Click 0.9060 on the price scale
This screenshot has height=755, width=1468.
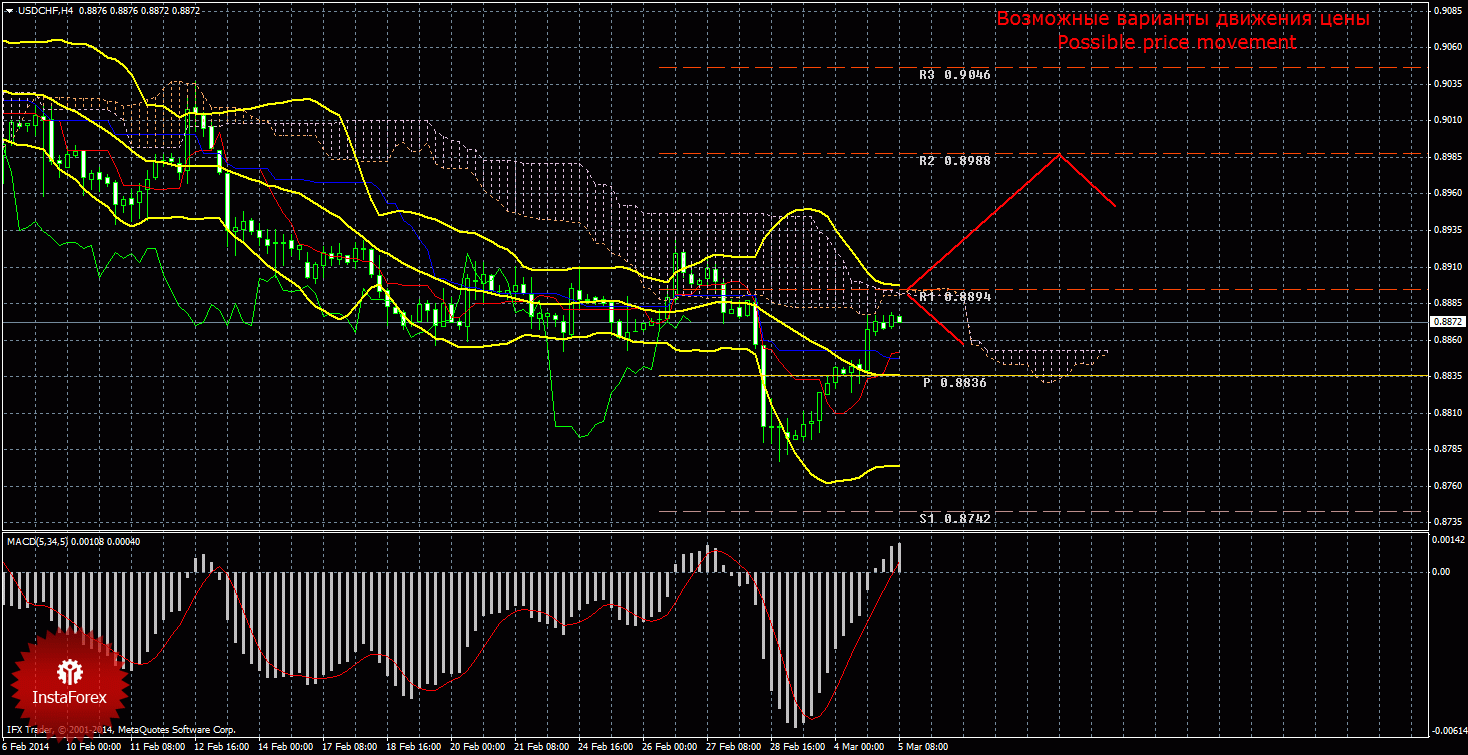1447,47
